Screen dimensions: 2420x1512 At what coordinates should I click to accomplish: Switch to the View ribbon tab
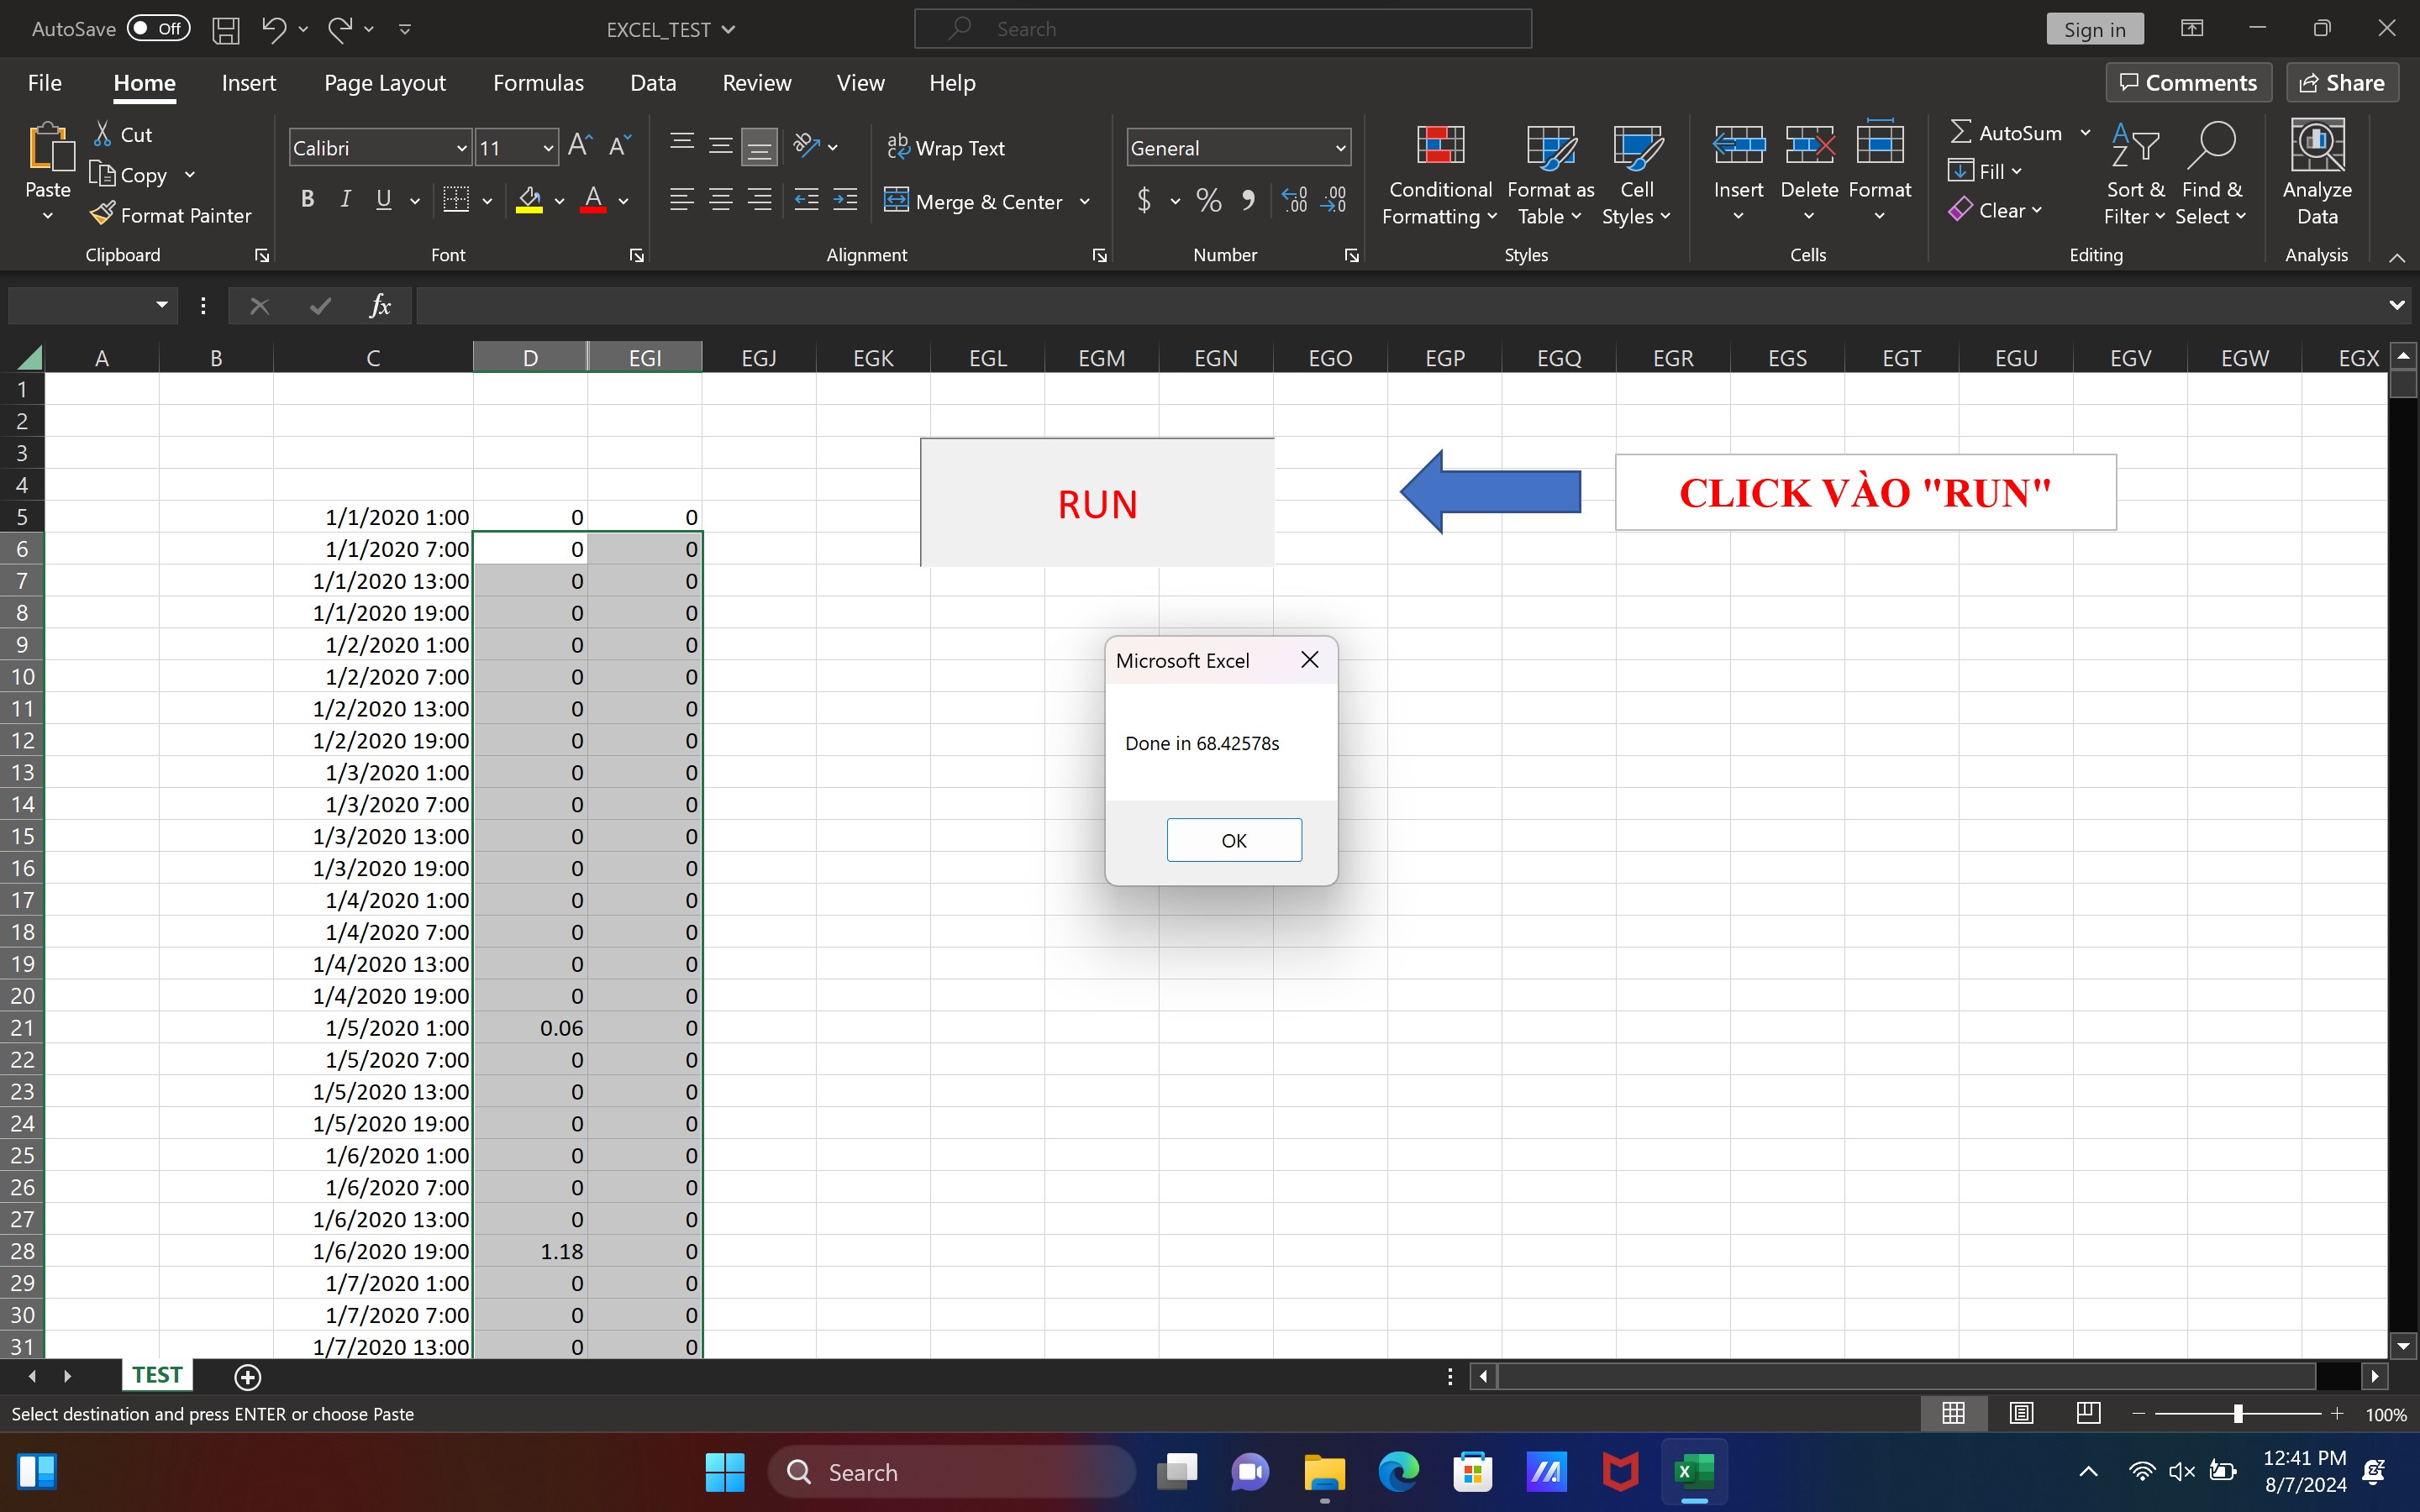(860, 81)
